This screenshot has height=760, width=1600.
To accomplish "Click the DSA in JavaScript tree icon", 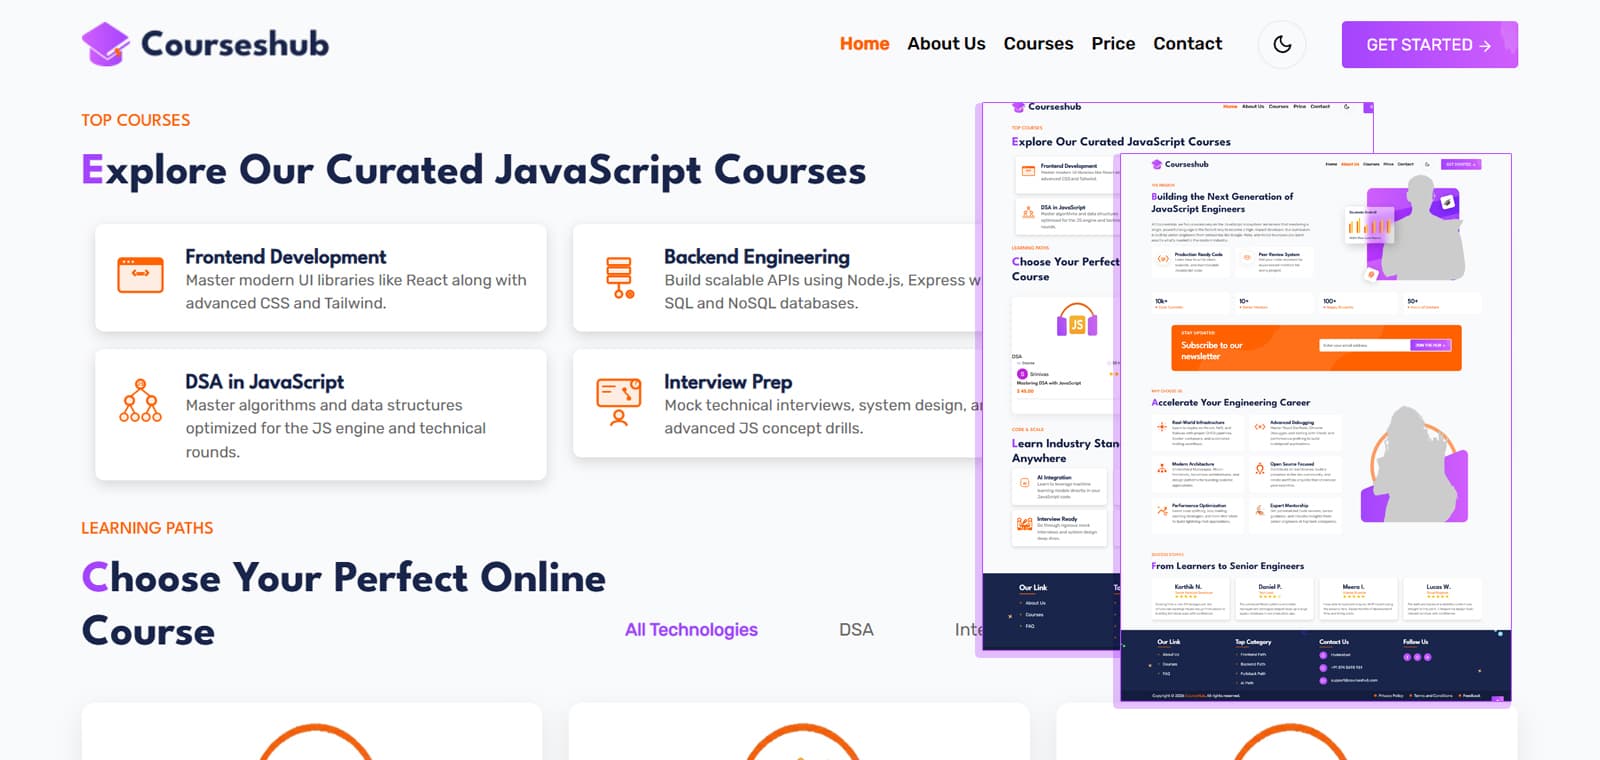I will [x=140, y=401].
